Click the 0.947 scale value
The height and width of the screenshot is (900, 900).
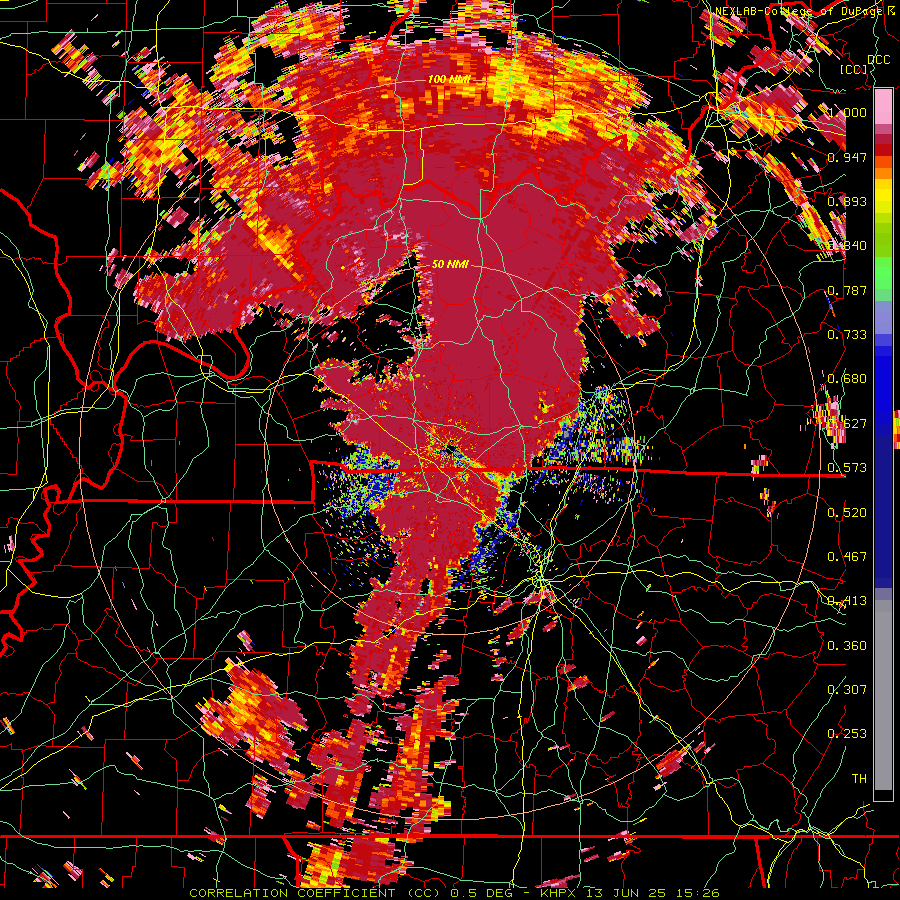(847, 157)
